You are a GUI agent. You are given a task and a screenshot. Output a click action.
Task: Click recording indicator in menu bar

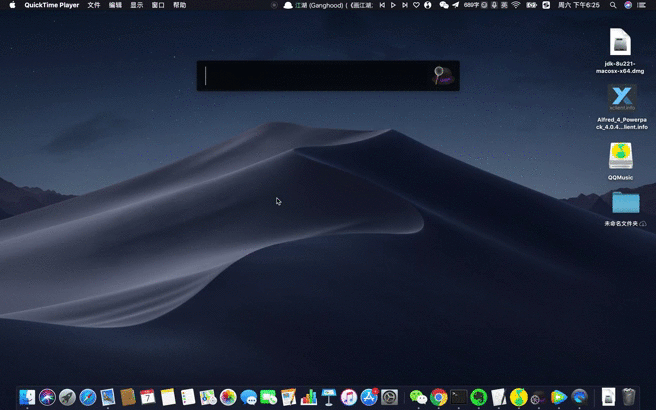click(274, 5)
